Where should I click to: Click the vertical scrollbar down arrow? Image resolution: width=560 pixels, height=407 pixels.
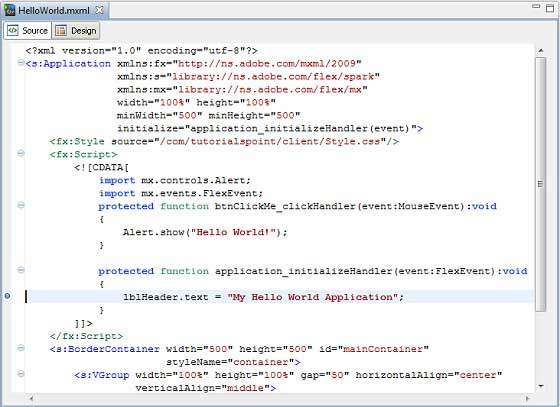541,386
